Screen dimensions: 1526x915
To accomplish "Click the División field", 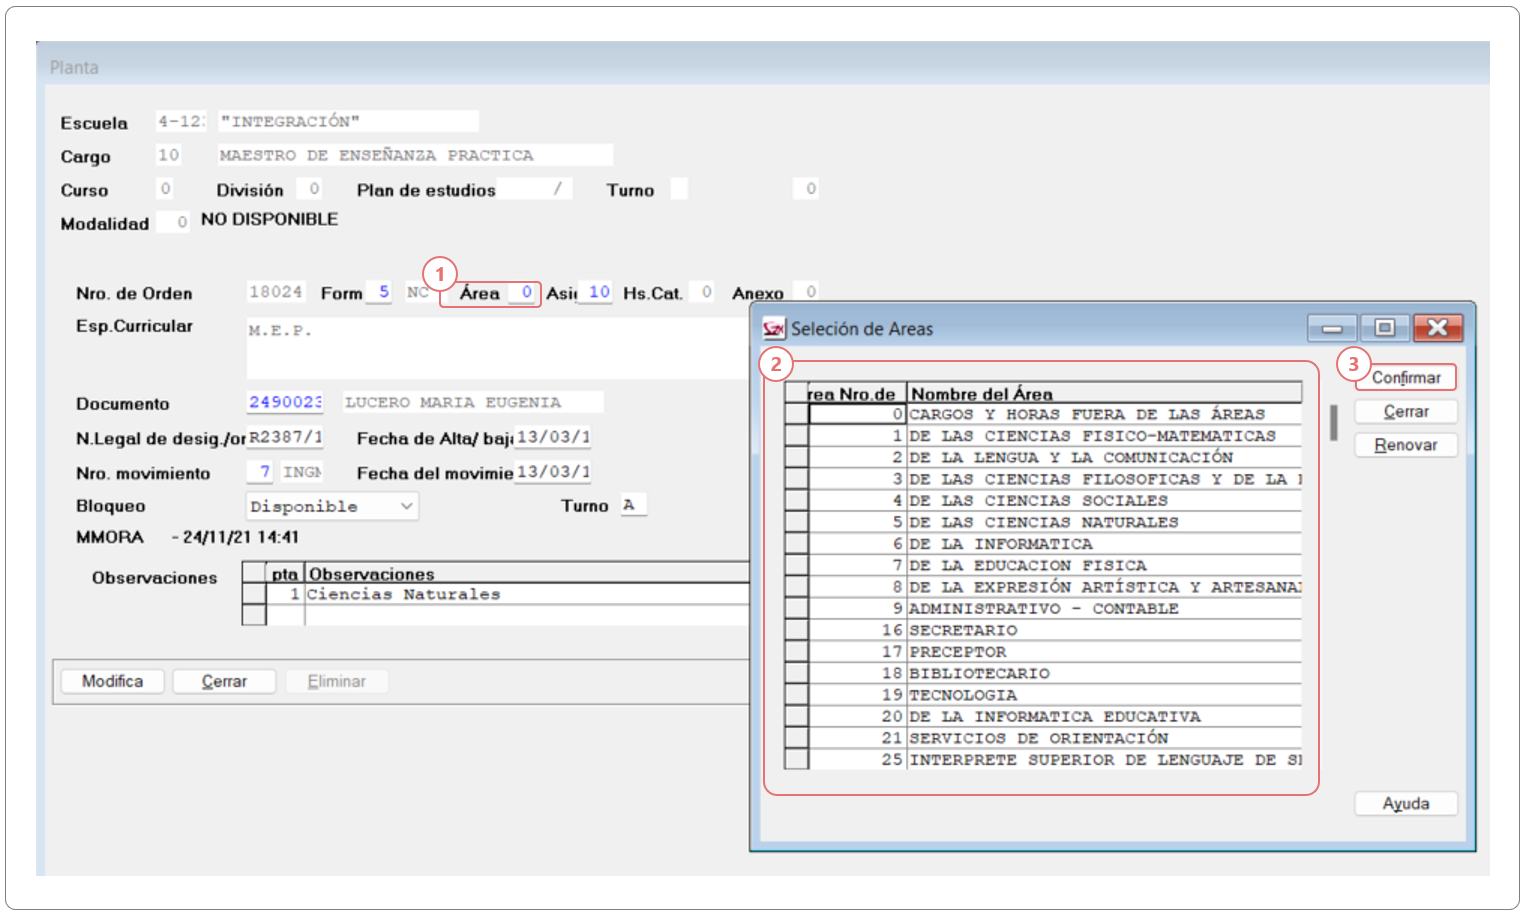I will click(x=309, y=188).
